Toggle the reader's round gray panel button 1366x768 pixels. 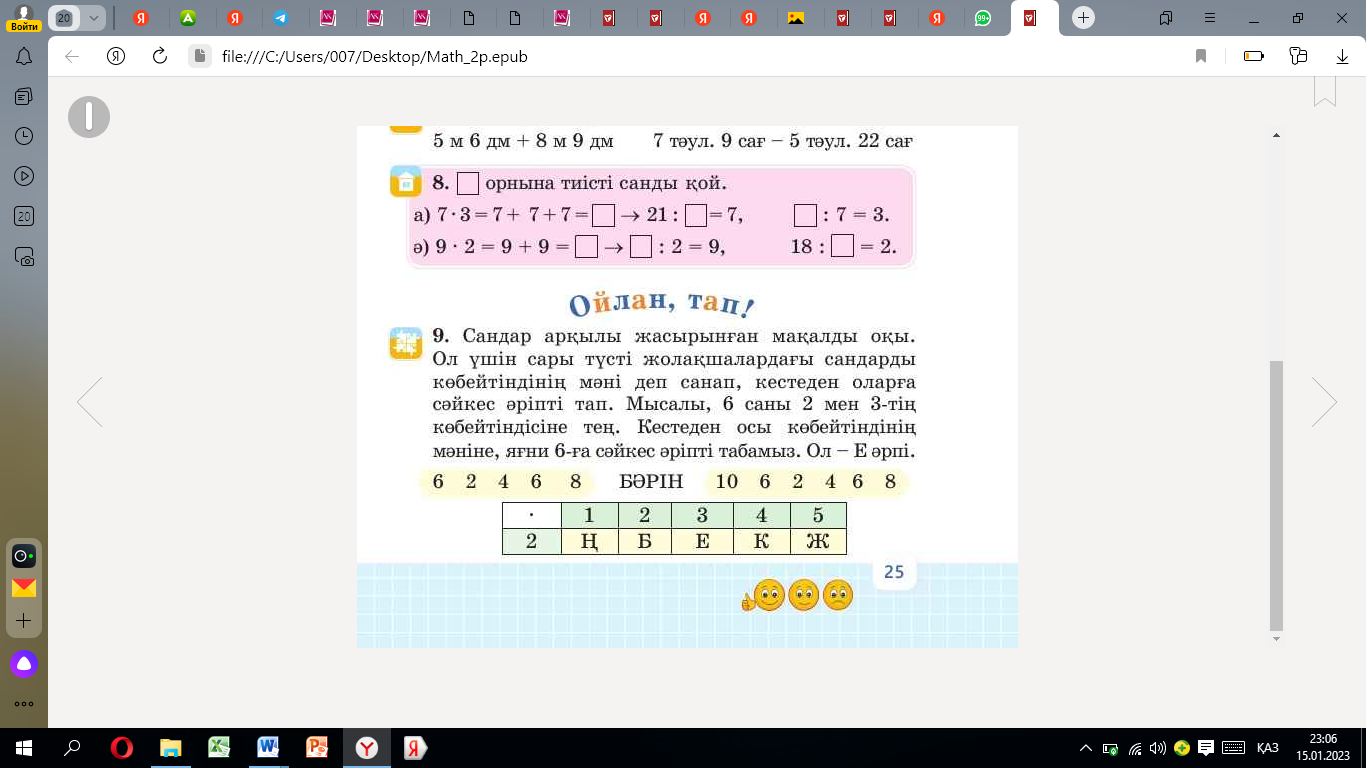[x=89, y=117]
